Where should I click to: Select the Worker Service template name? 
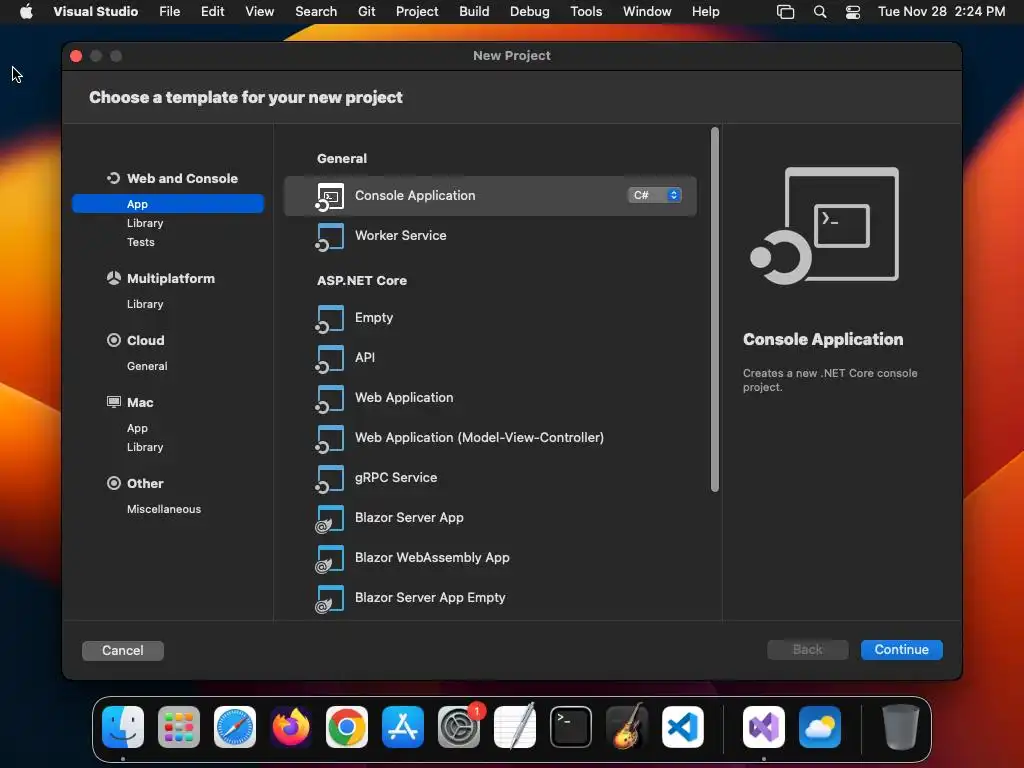tap(400, 235)
